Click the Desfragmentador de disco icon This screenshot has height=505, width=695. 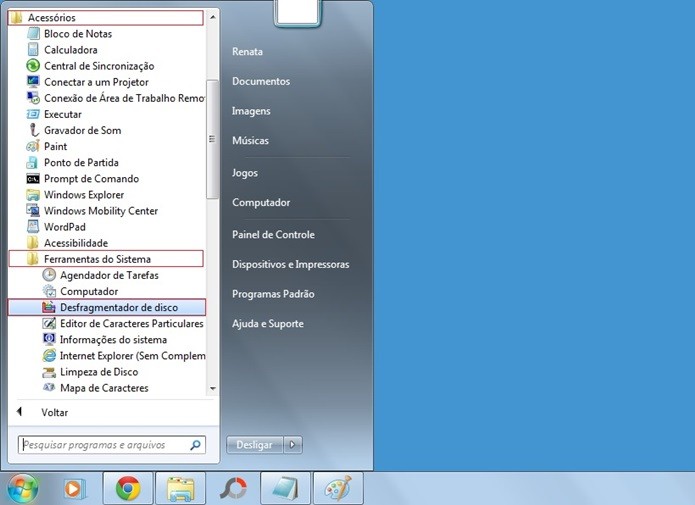pyautogui.click(x=49, y=307)
